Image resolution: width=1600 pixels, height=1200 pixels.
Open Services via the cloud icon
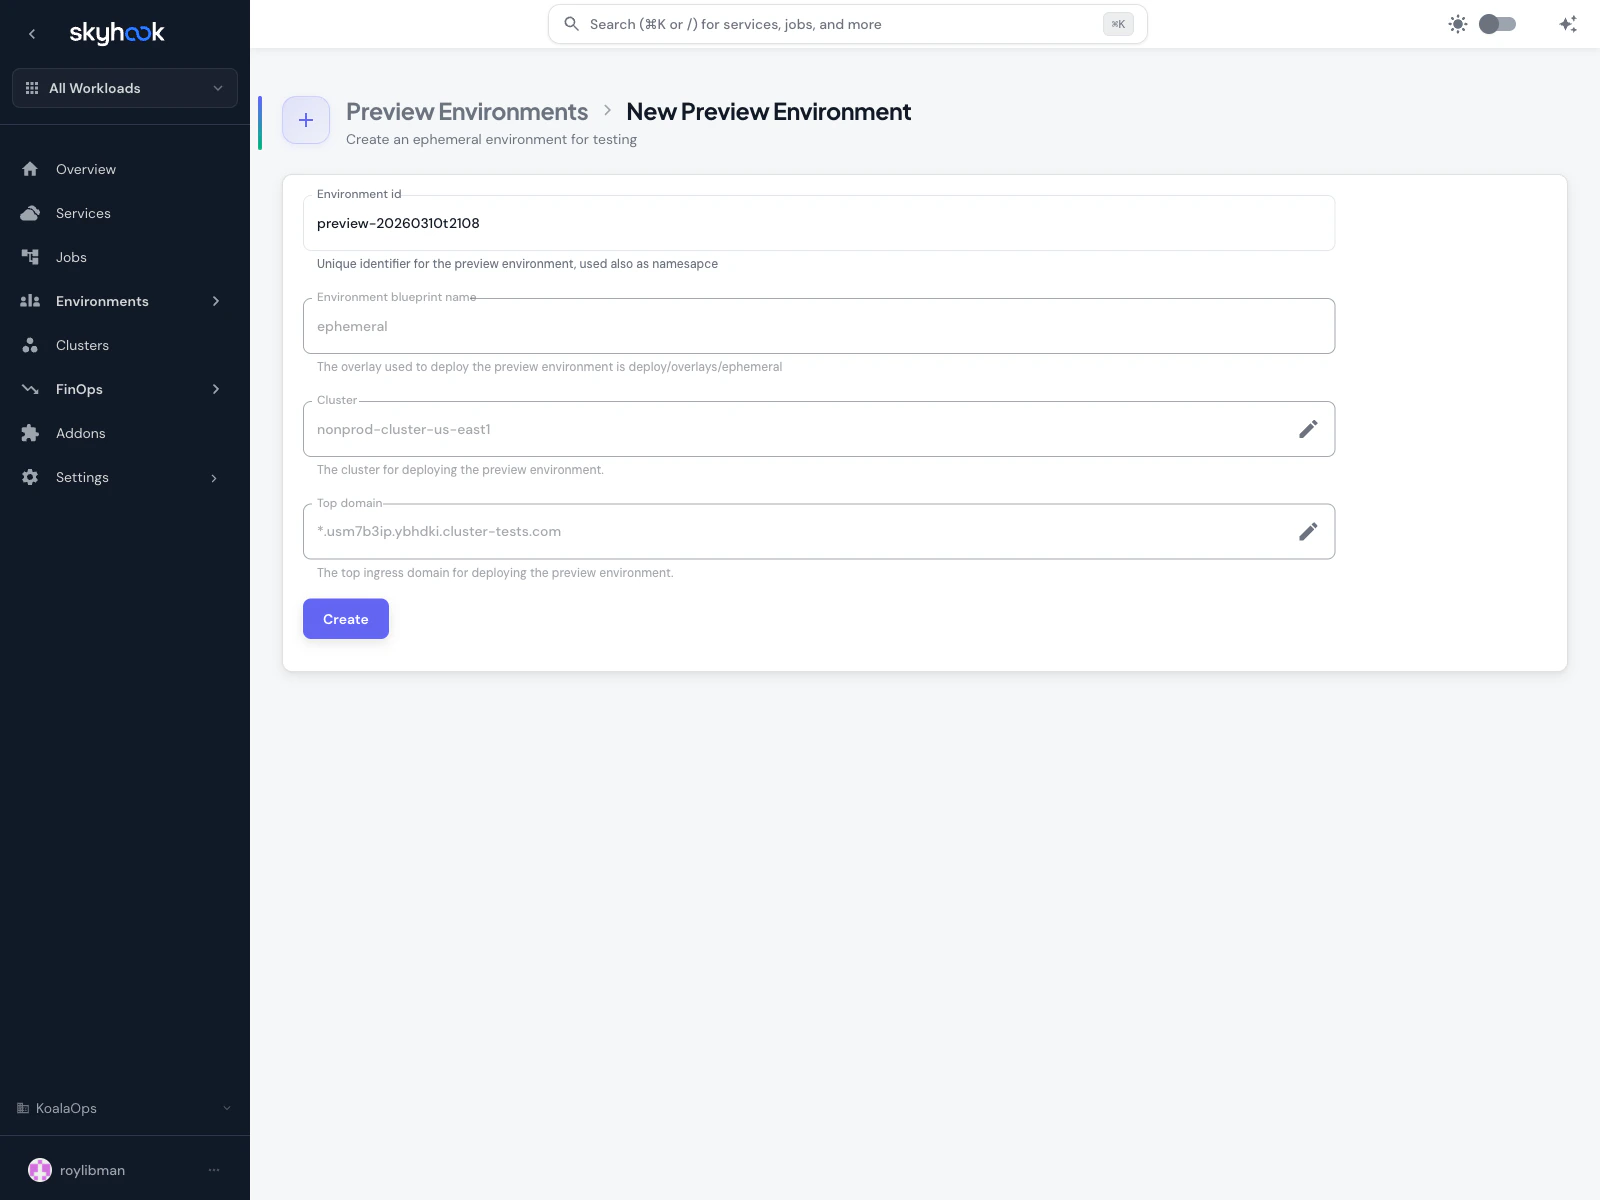pyautogui.click(x=30, y=213)
